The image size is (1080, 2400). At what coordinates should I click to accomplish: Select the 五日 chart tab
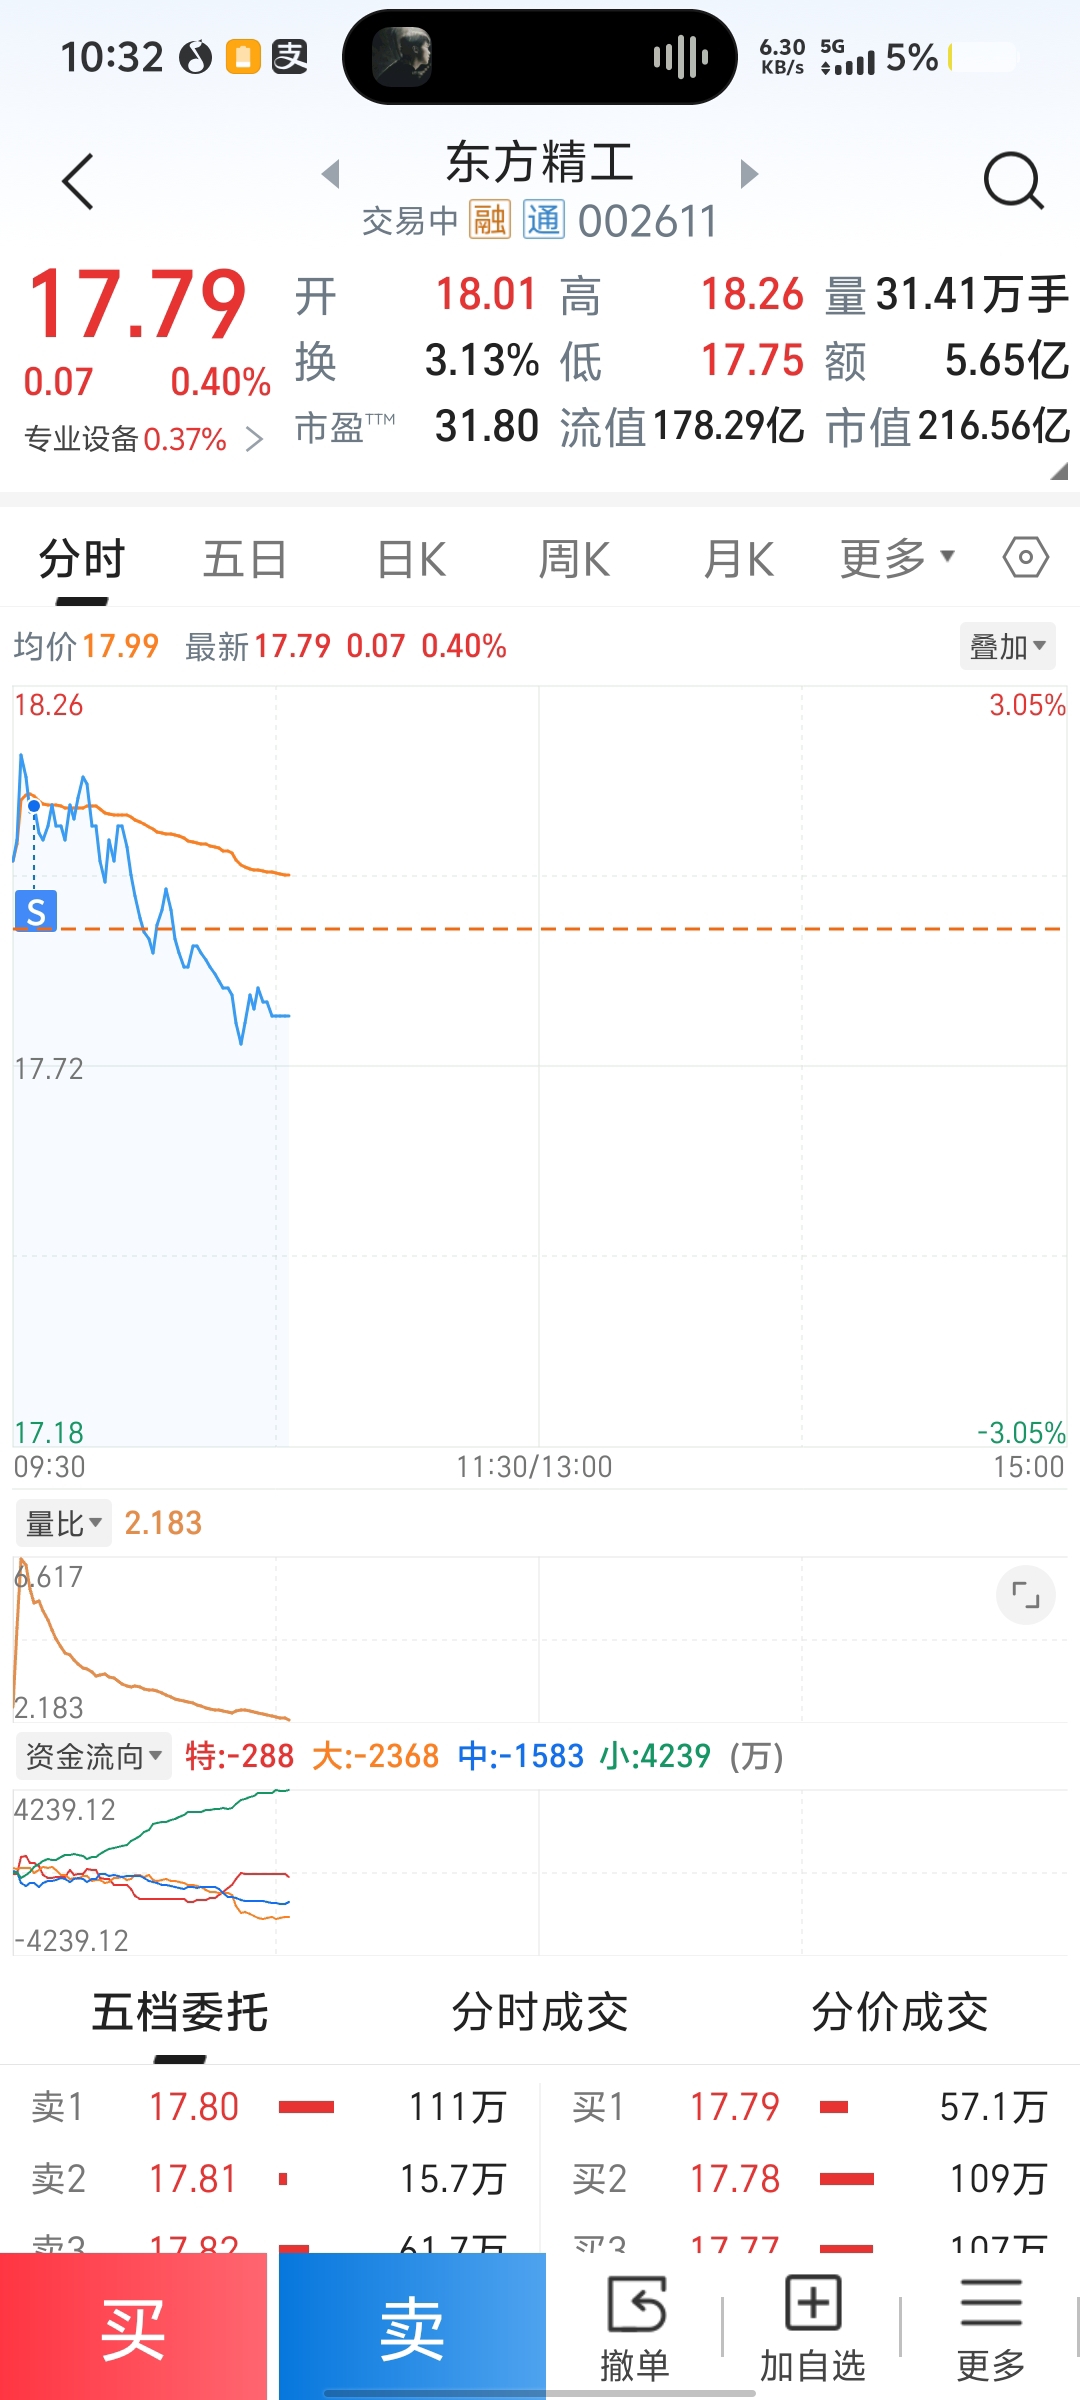point(244,558)
